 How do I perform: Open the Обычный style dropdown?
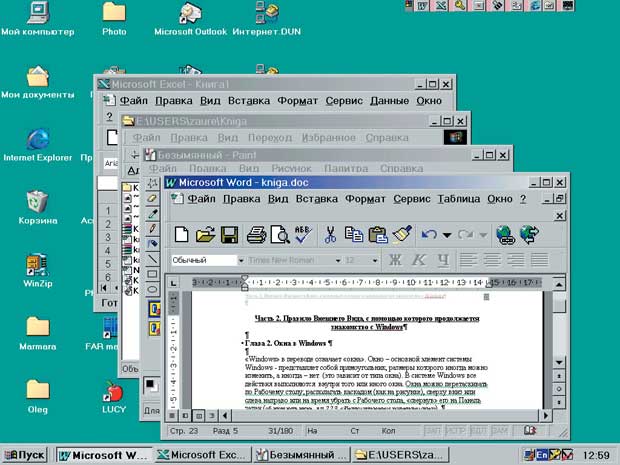coord(241,260)
